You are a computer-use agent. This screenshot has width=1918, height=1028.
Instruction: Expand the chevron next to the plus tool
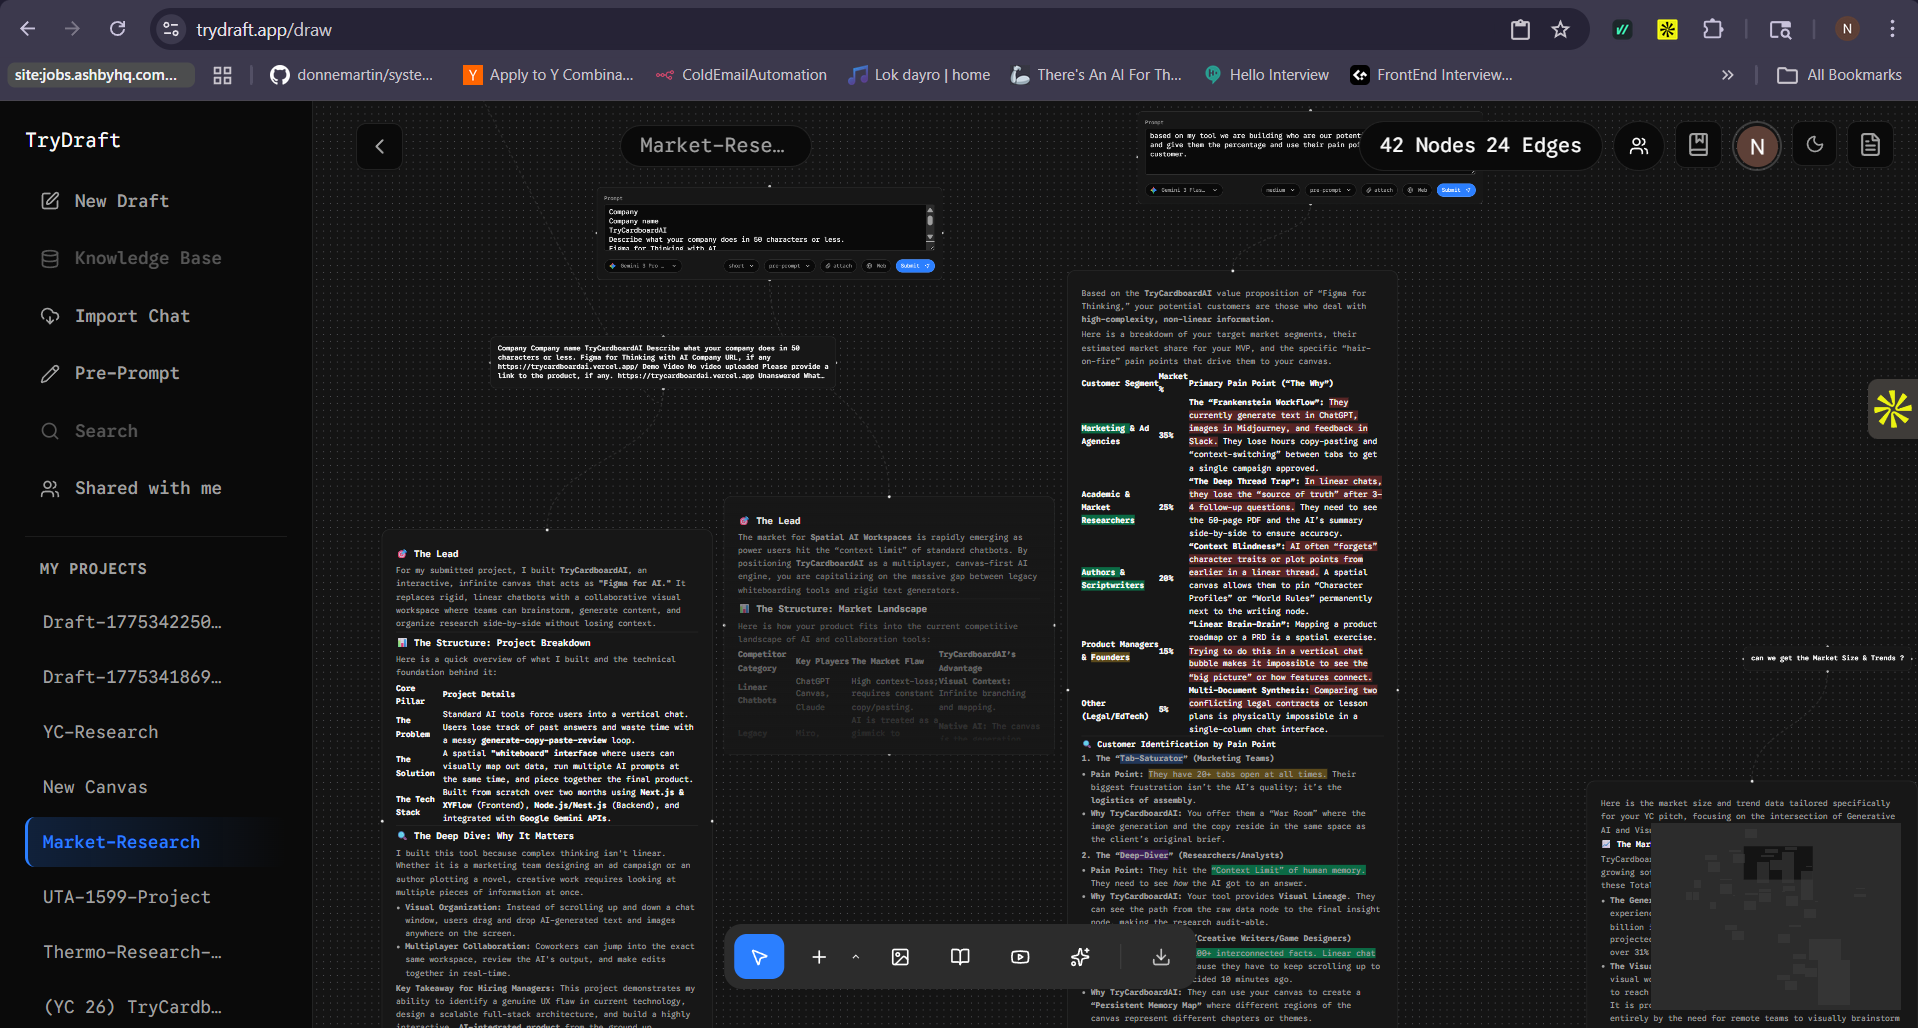click(855, 957)
